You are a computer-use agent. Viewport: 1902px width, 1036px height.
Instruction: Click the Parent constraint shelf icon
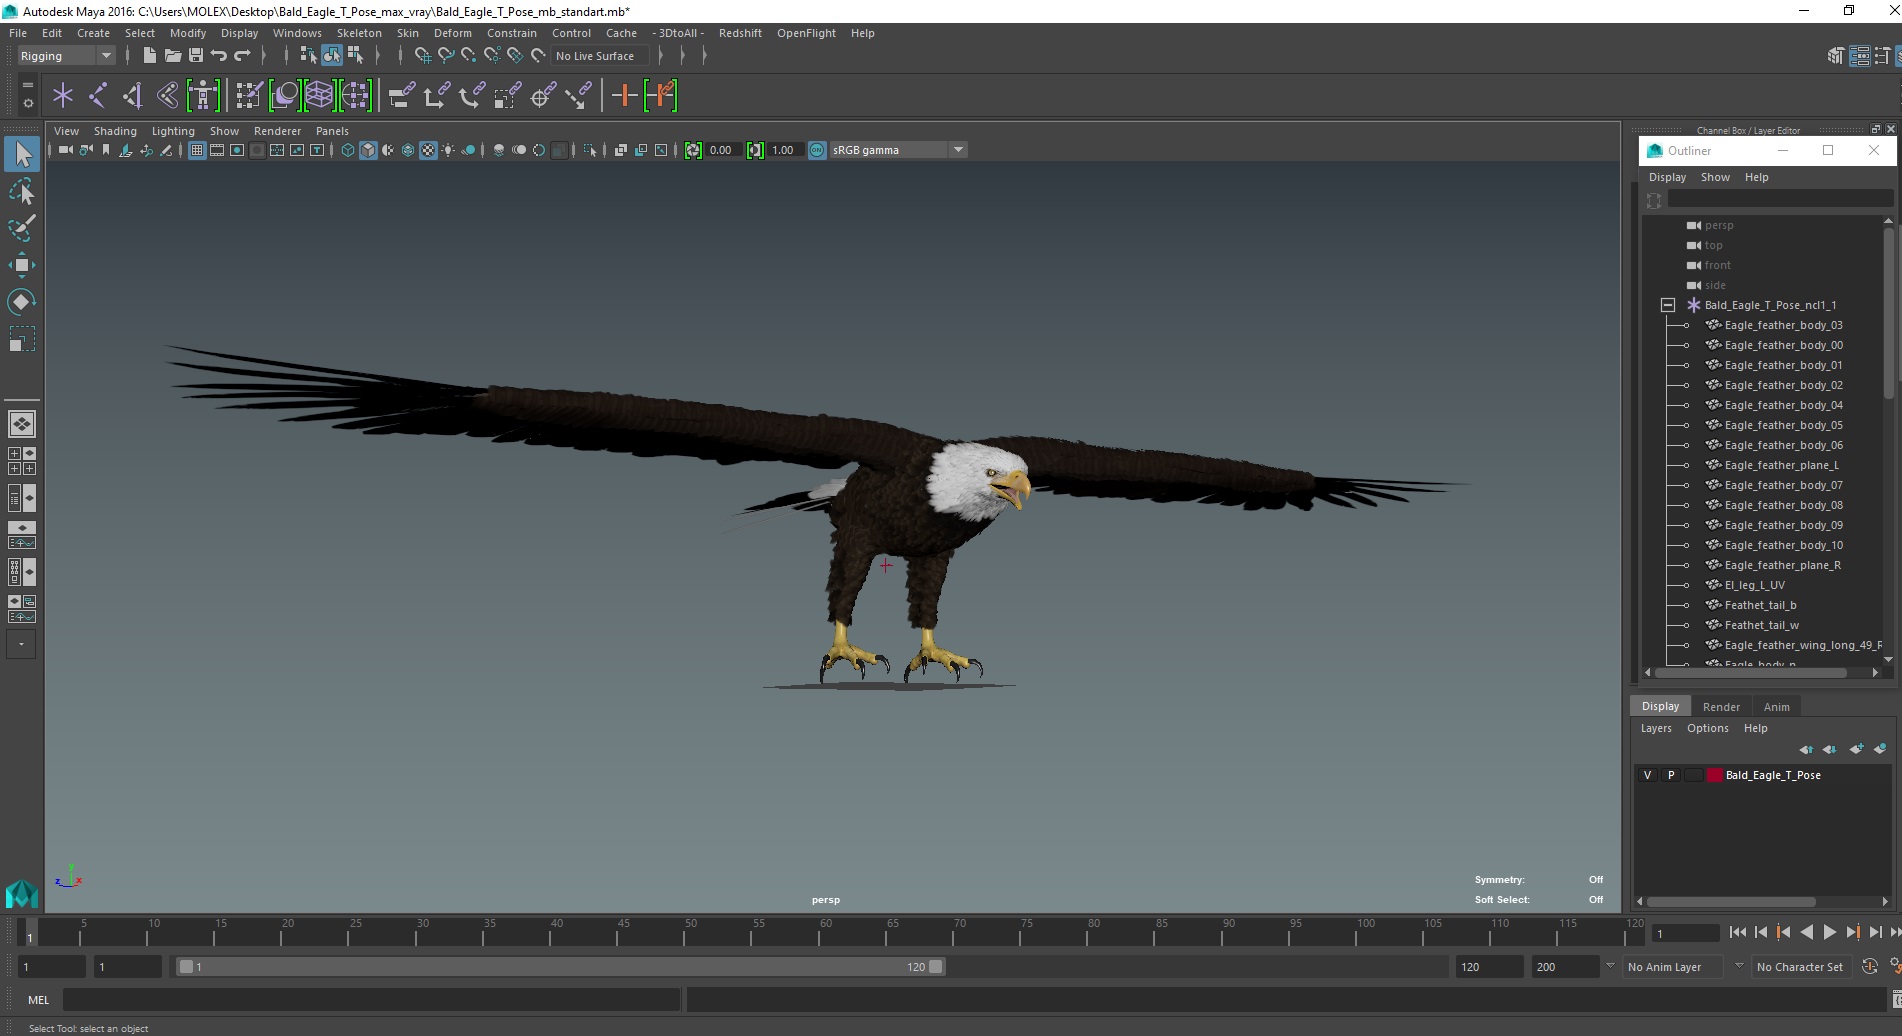tap(401, 96)
